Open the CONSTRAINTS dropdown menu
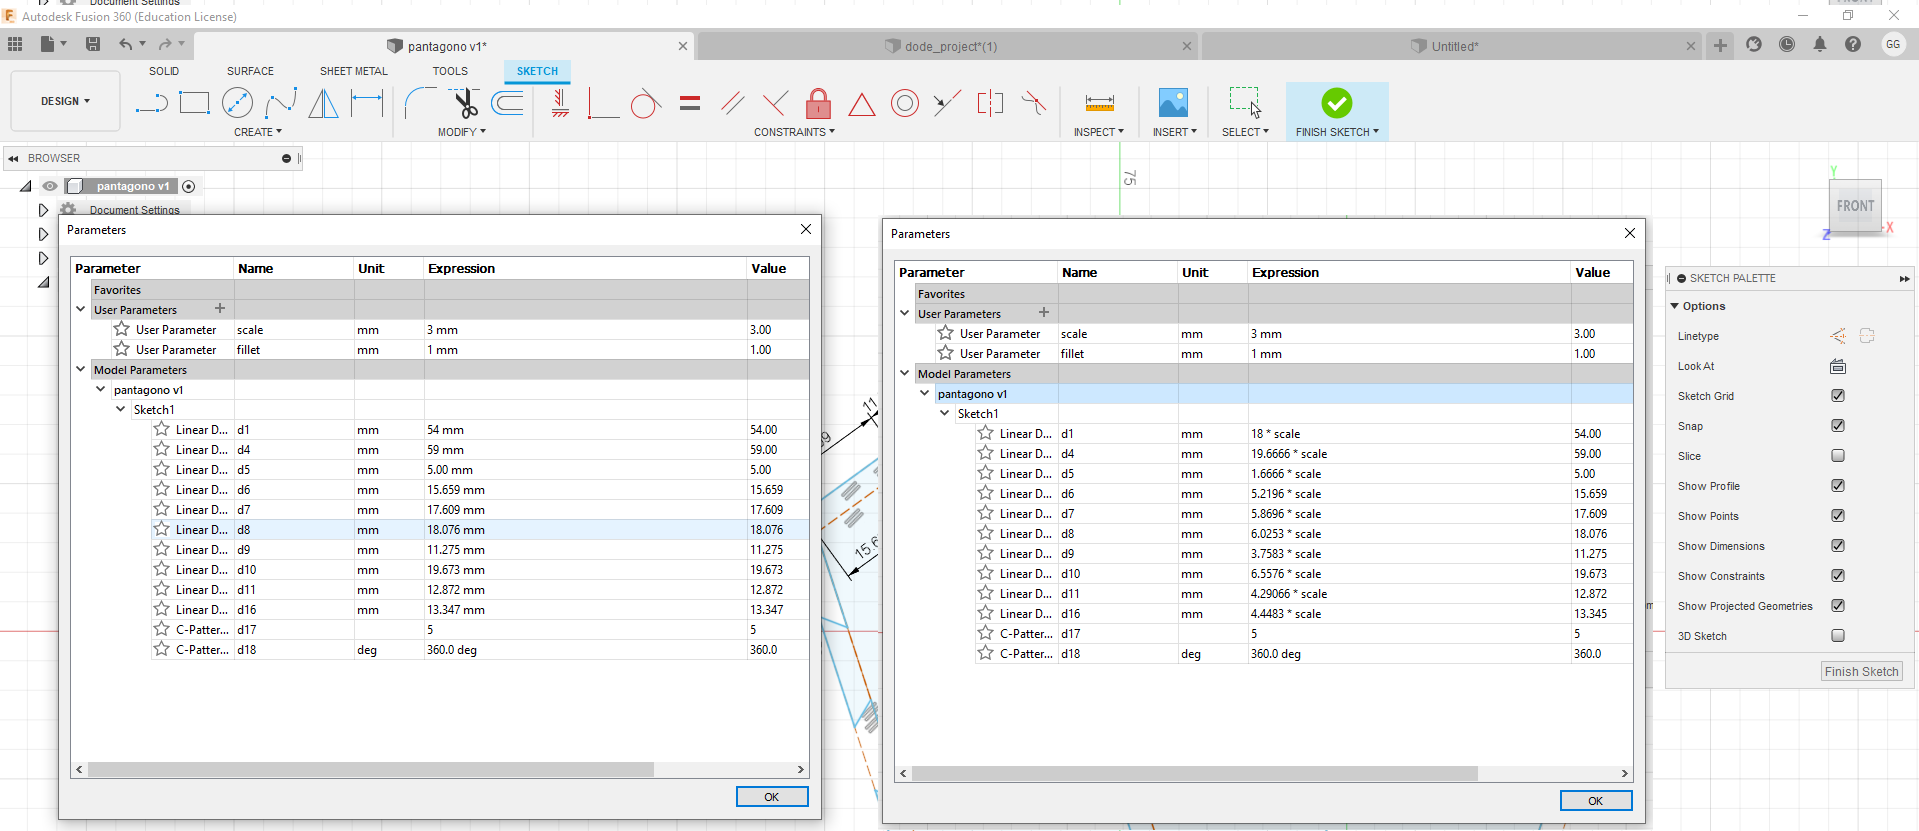This screenshot has width=1919, height=831. pos(794,132)
